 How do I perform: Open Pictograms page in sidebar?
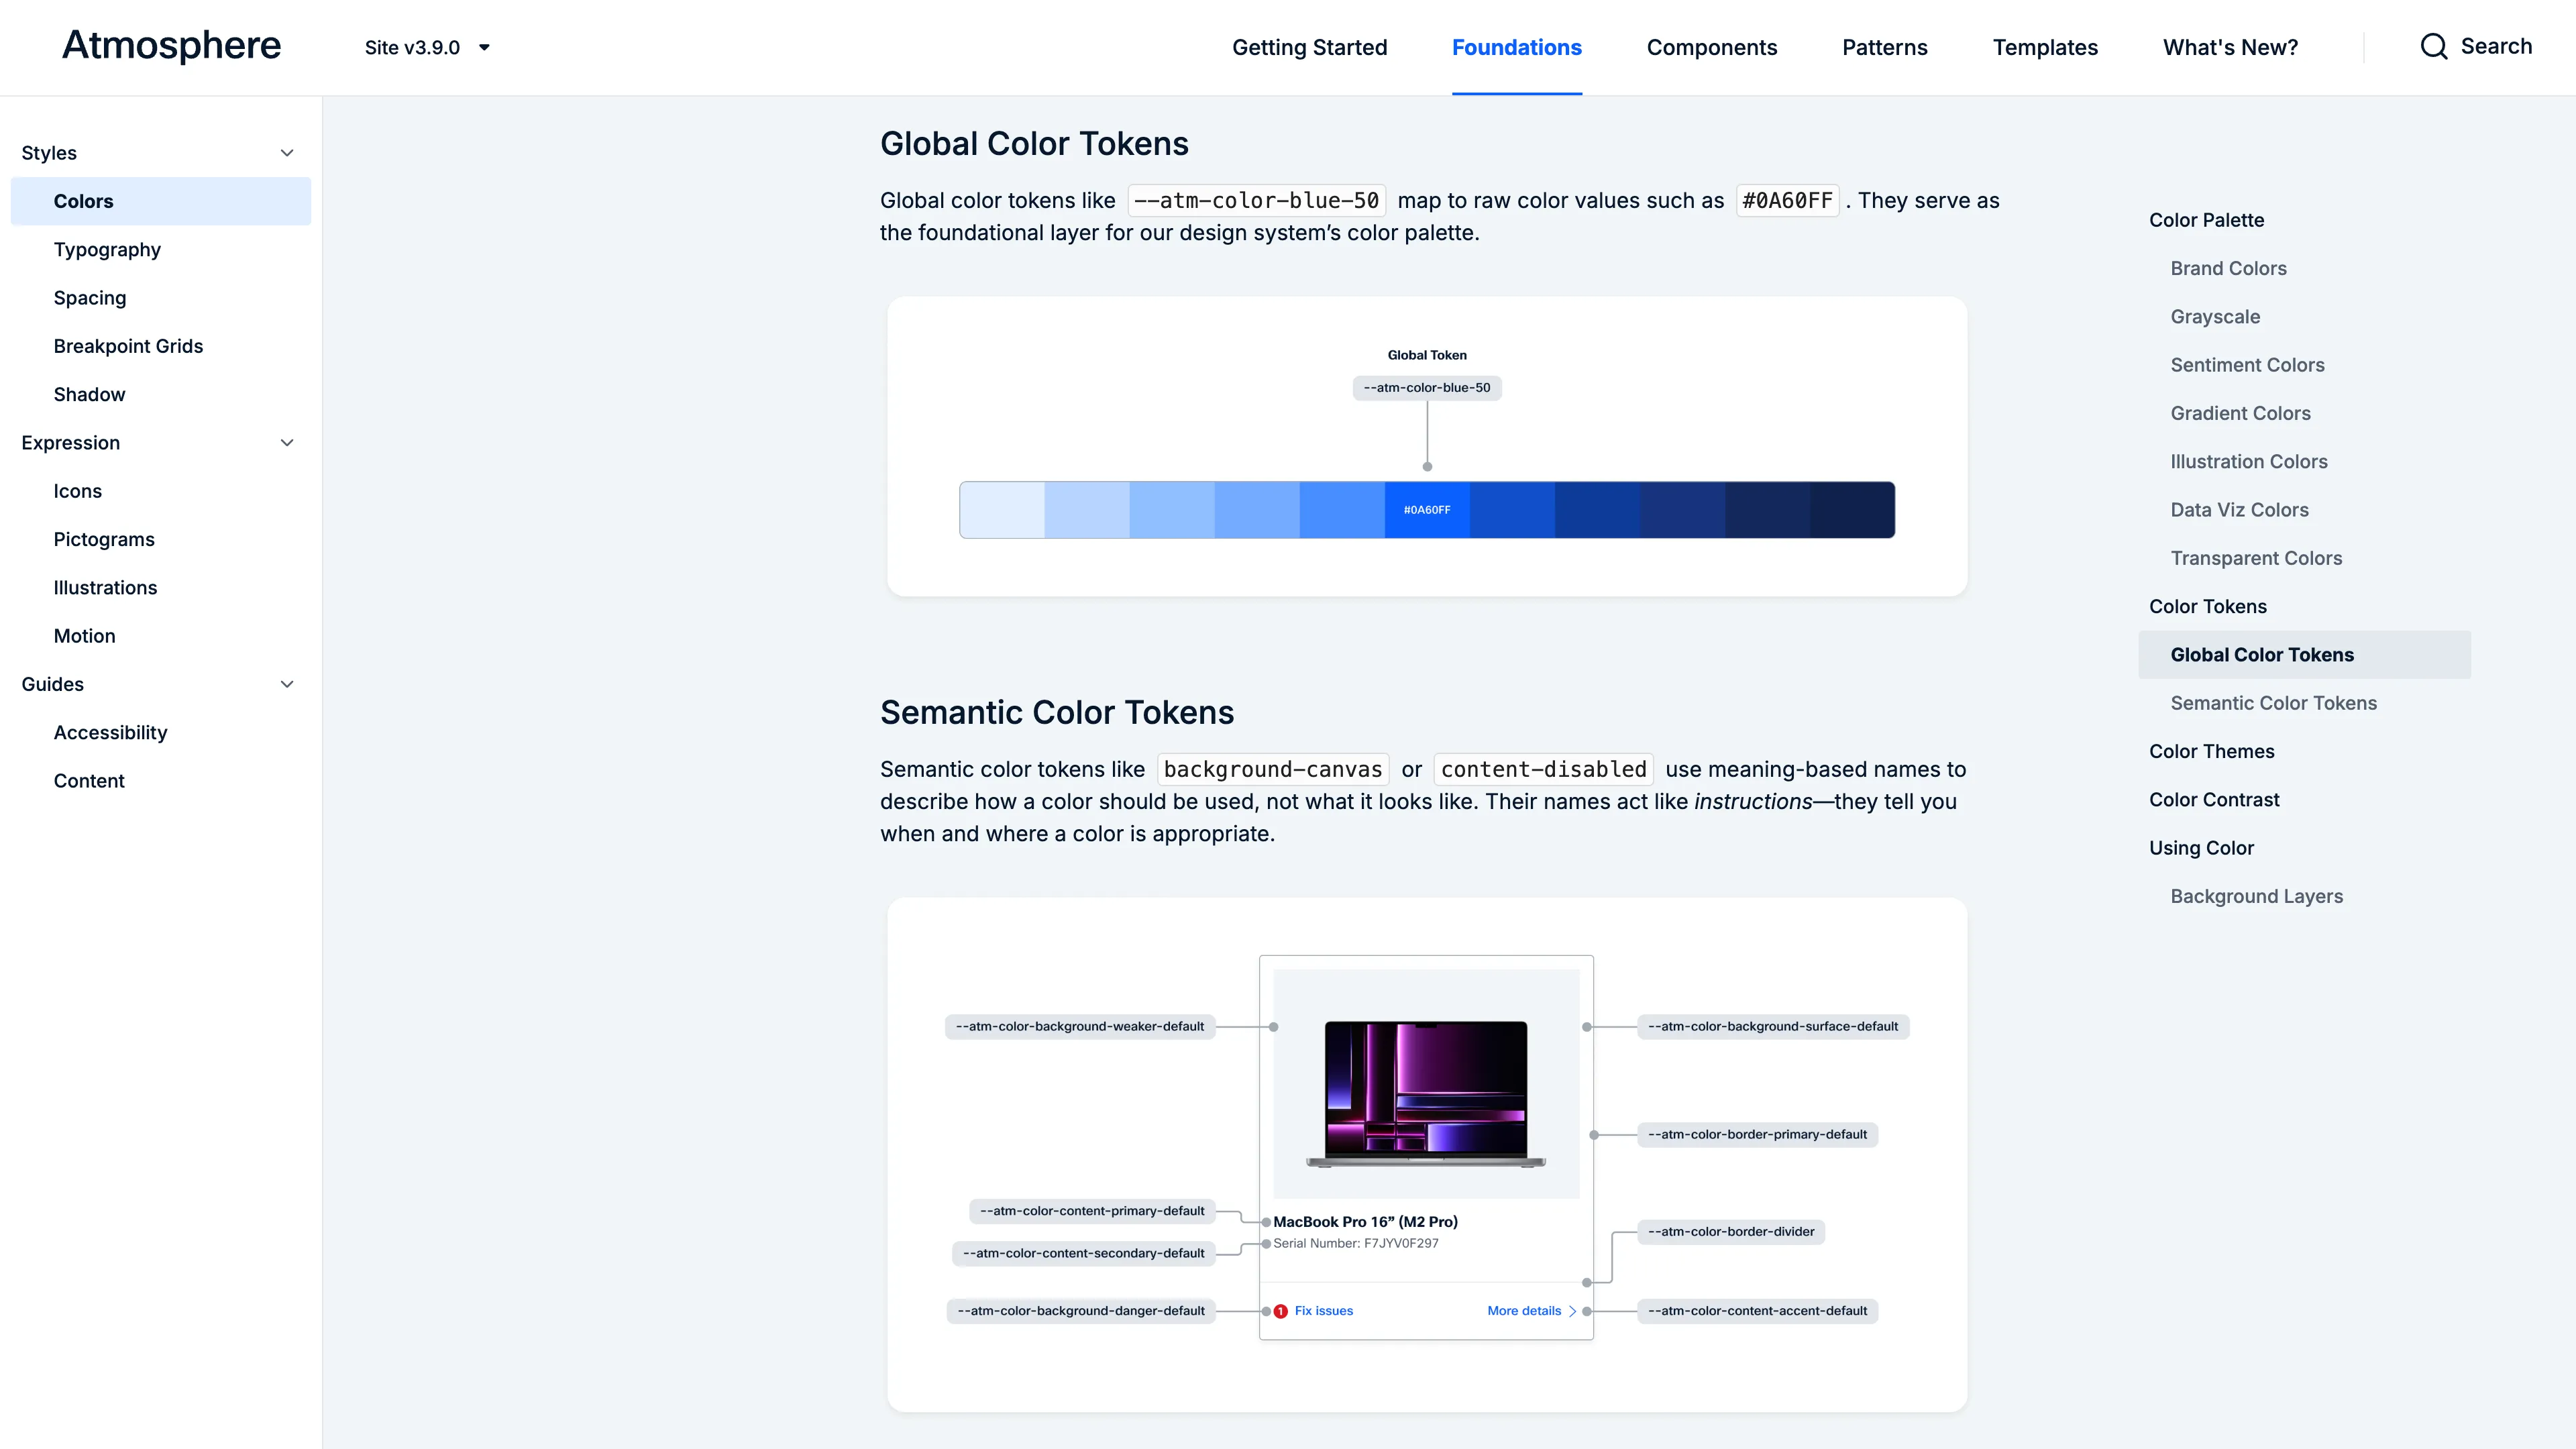coord(104,539)
